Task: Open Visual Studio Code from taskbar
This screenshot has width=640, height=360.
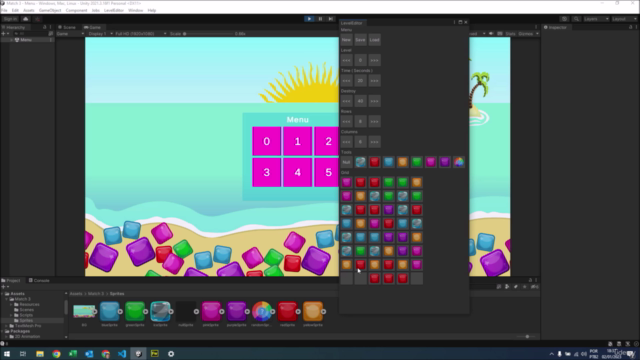Action: [x=122, y=353]
